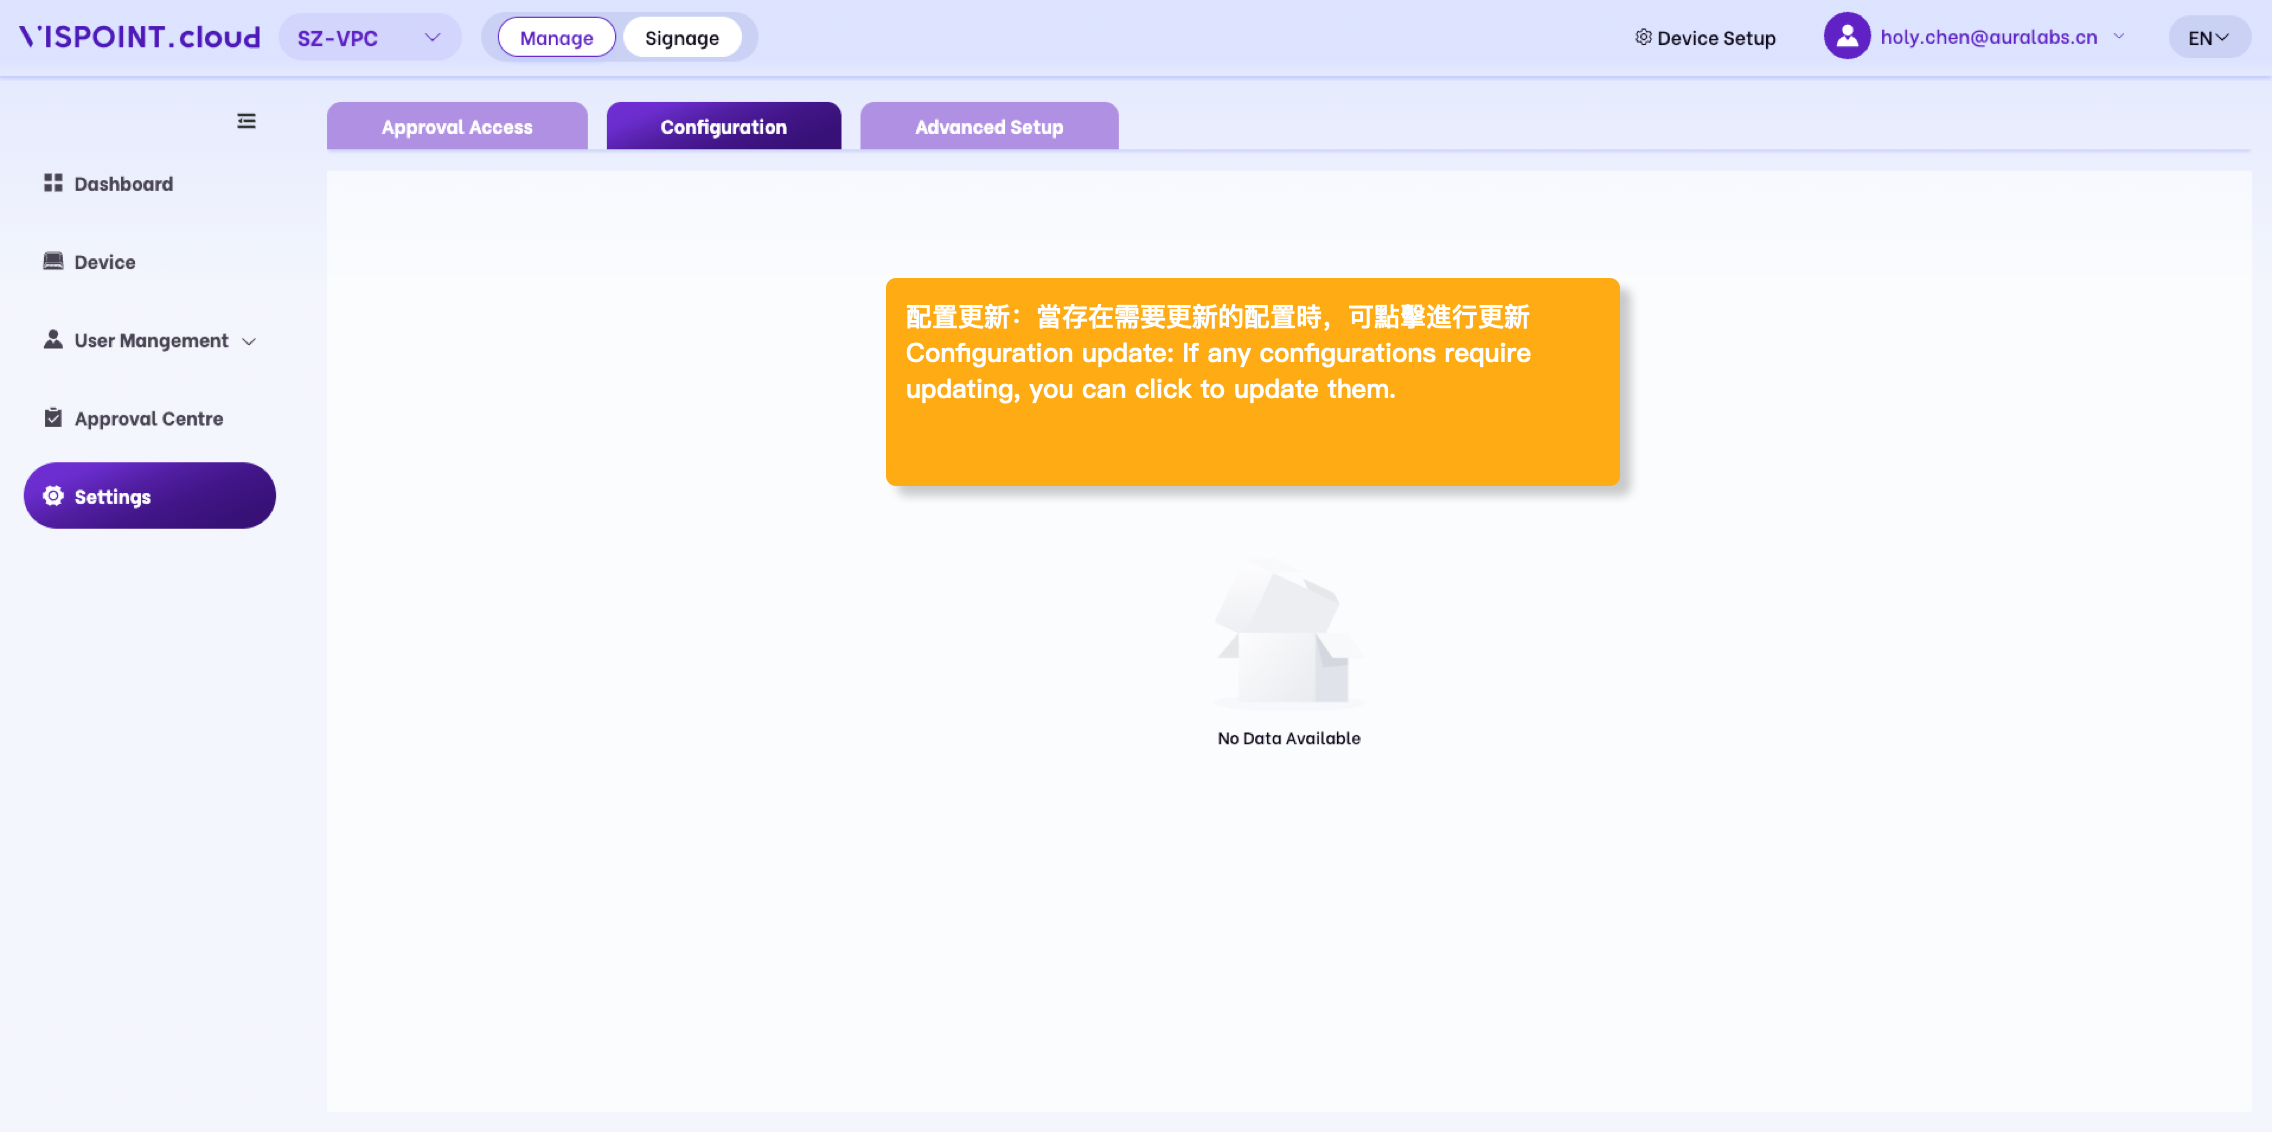Select the Configuration tab
This screenshot has width=2272, height=1132.
coord(723,126)
